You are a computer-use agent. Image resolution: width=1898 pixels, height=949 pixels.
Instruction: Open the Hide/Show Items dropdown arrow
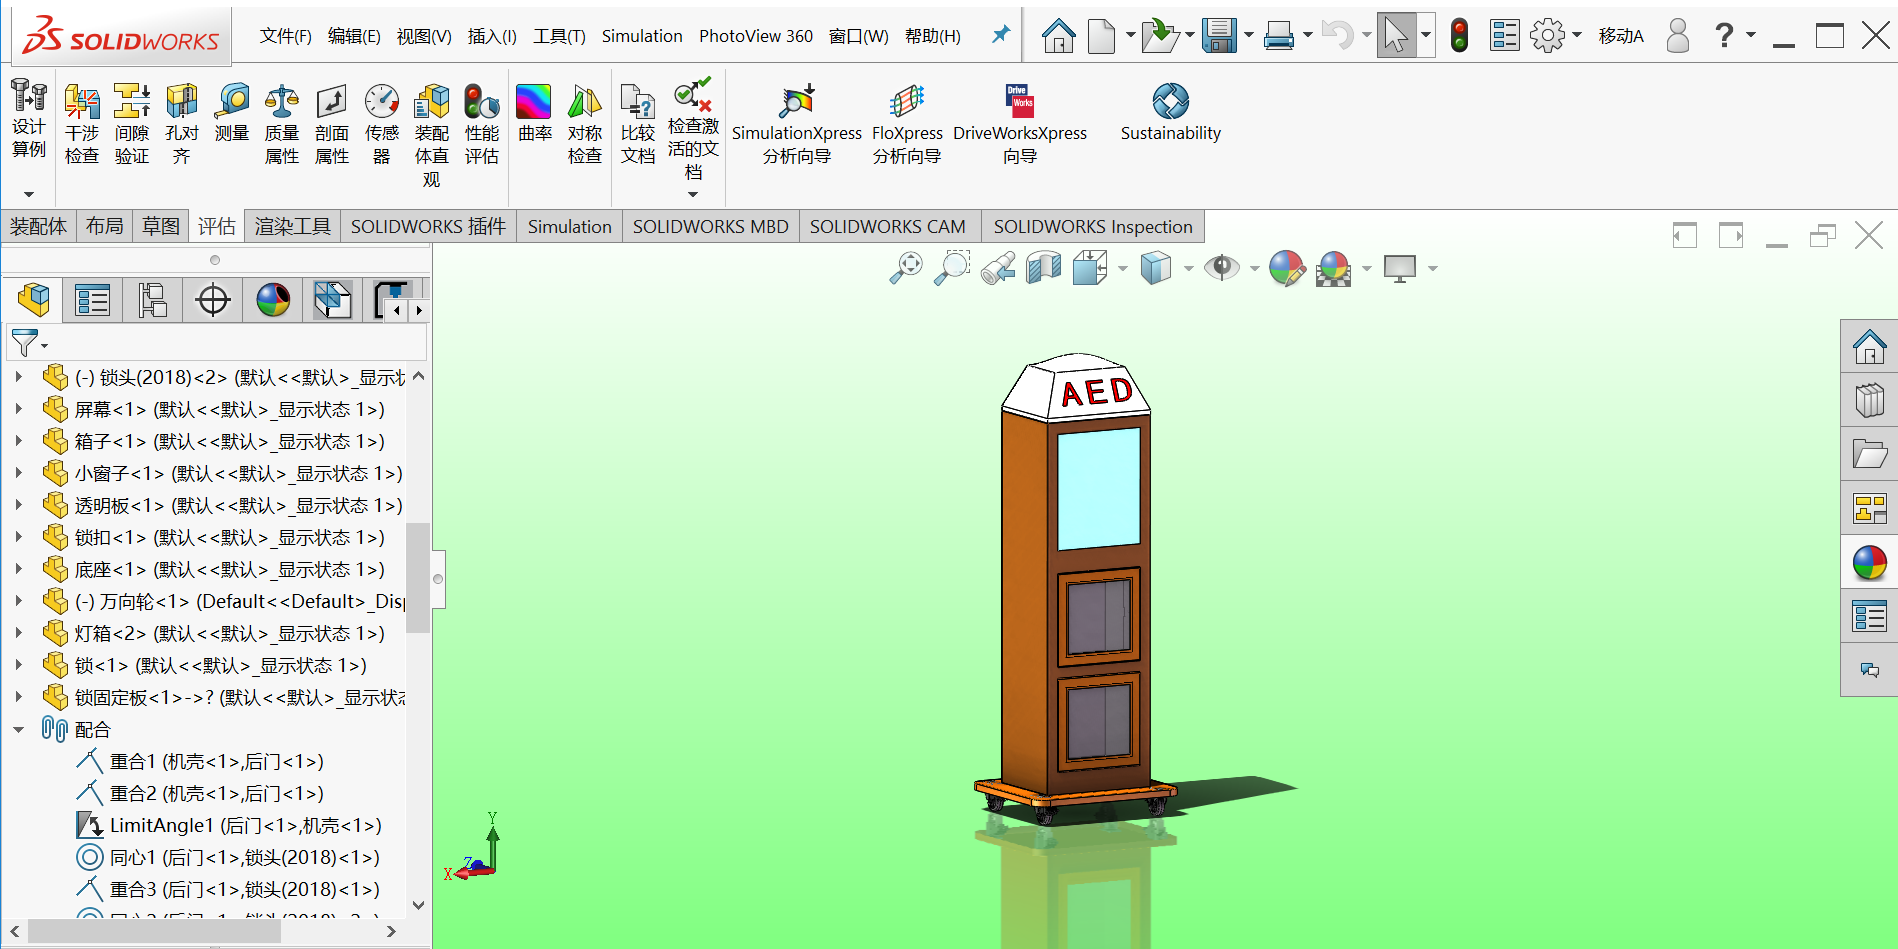coord(1254,268)
